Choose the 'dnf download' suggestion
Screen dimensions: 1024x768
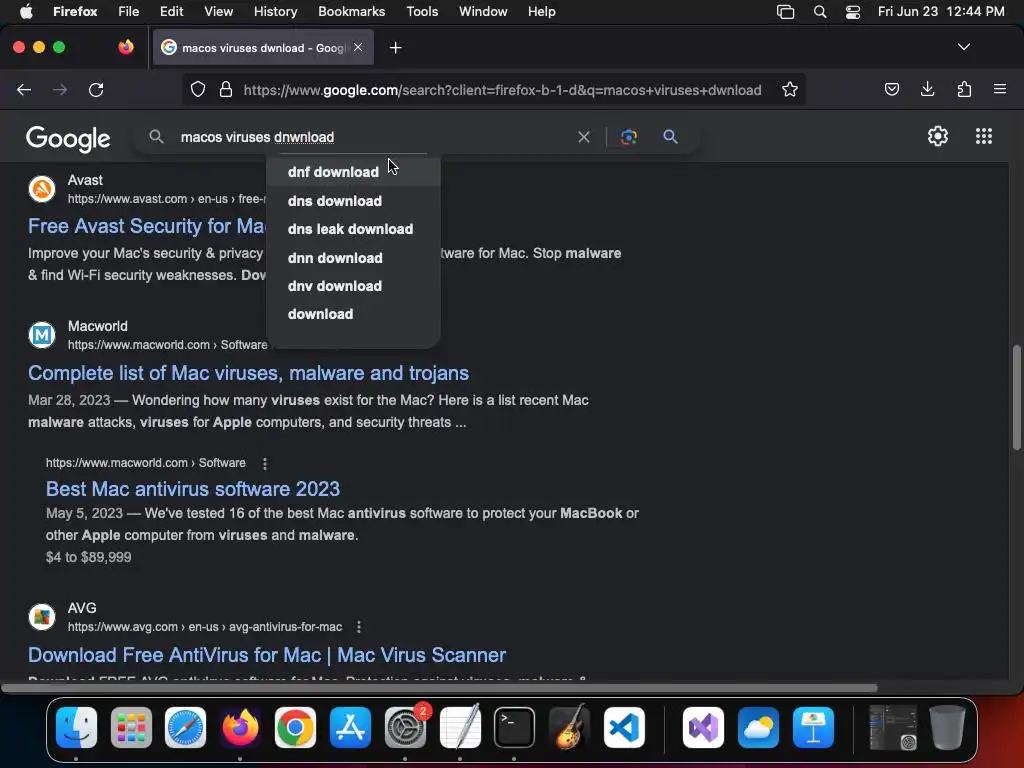353,172
